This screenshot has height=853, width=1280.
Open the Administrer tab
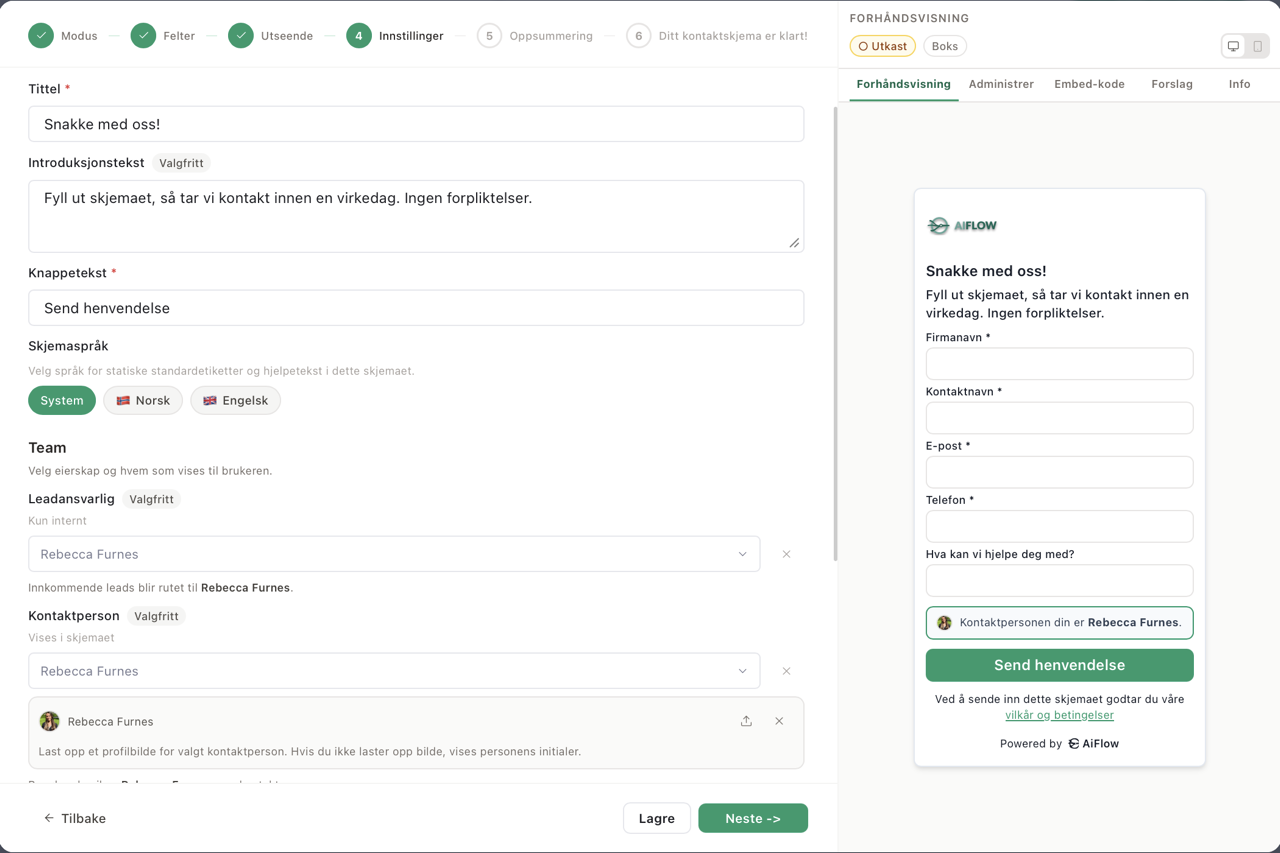click(x=1001, y=84)
